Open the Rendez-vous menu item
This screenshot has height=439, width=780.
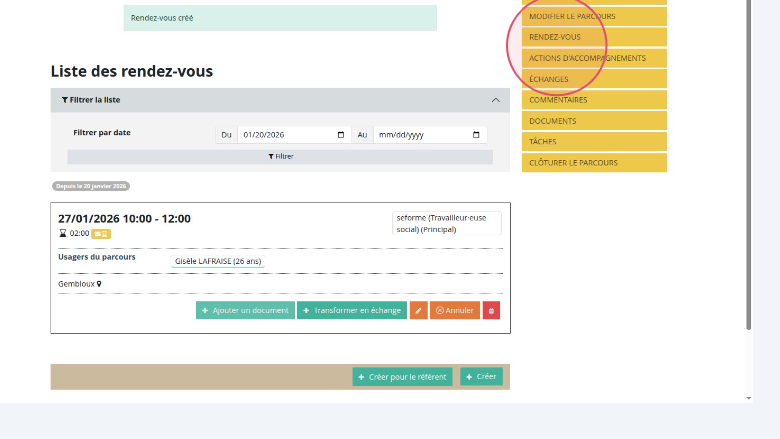pos(555,37)
